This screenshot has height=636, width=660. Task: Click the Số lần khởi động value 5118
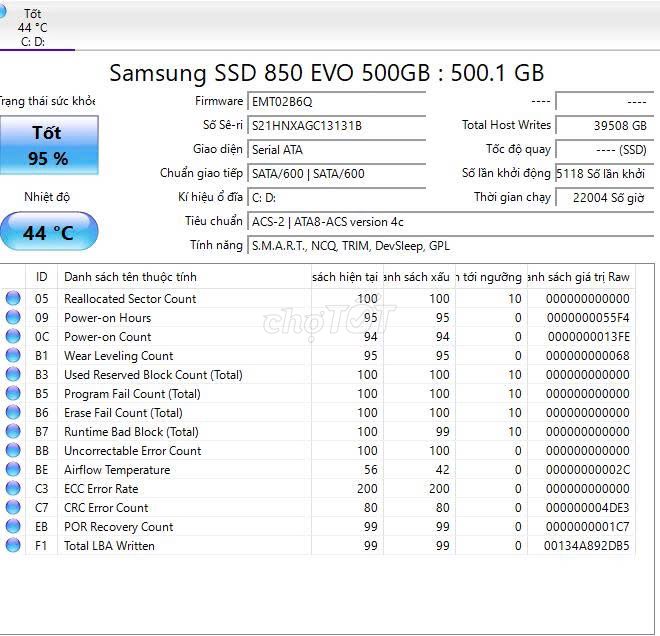[x=604, y=174]
